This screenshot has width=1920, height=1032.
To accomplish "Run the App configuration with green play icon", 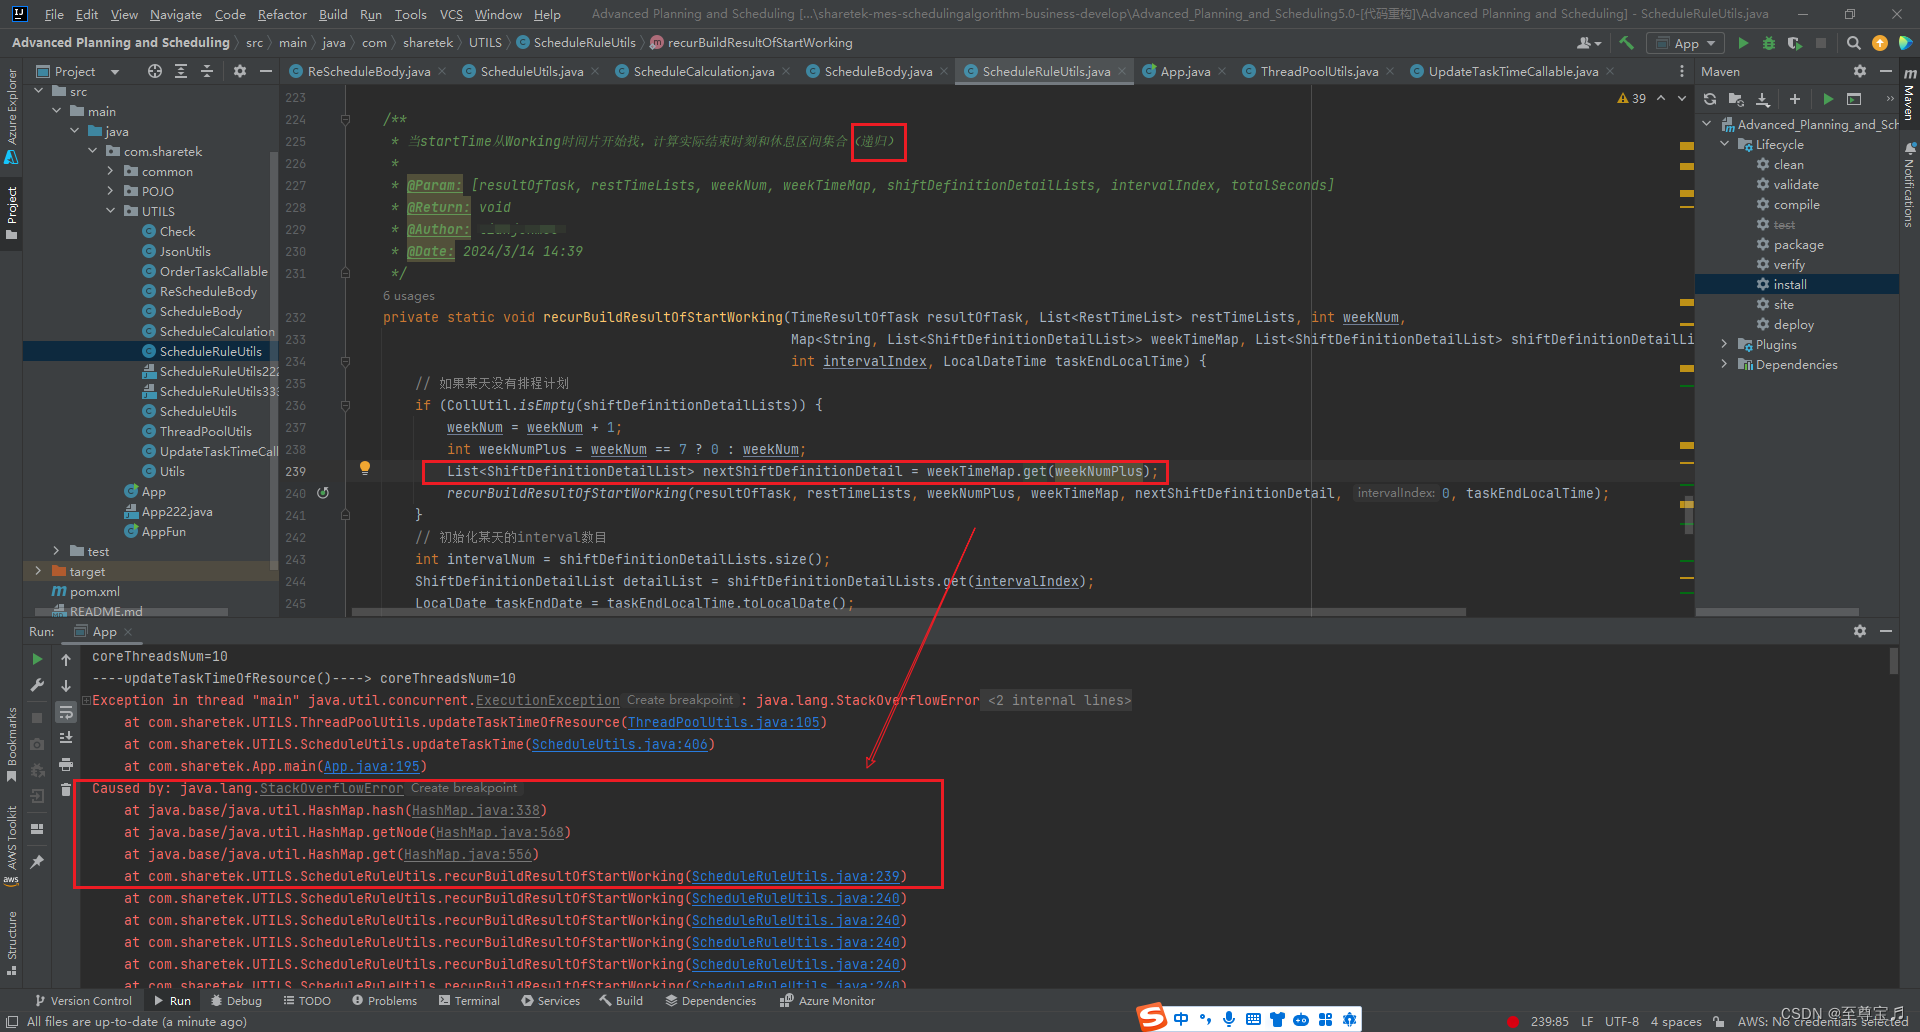I will [x=1743, y=42].
